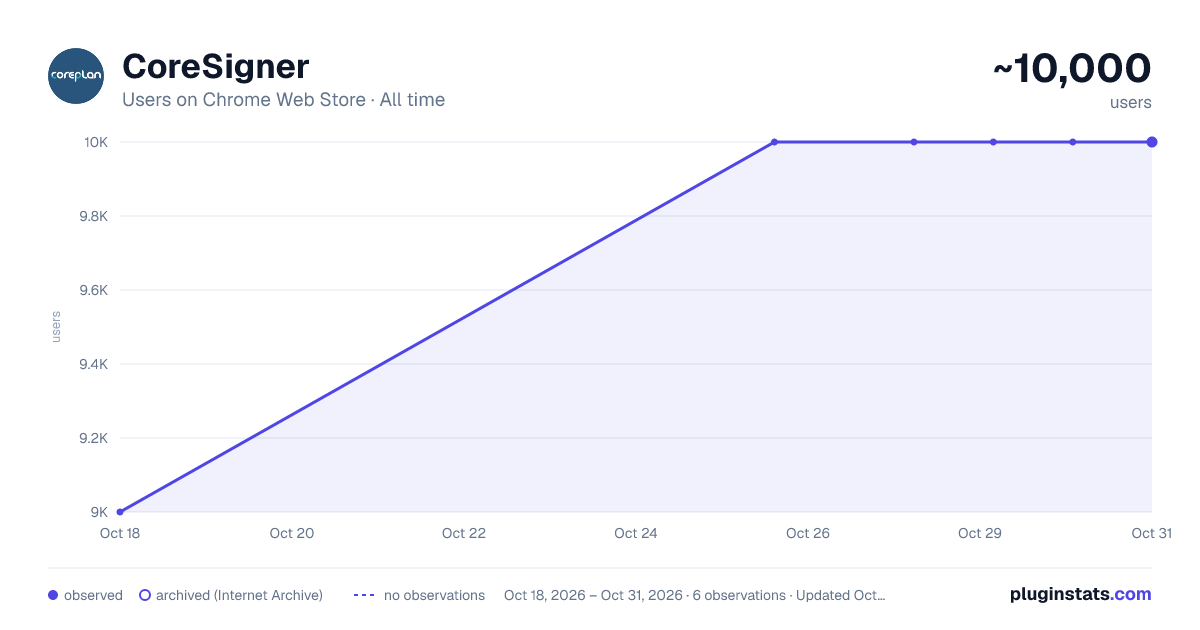Open the pluginstats.com link
This screenshot has height=630, width=1200.
[1080, 594]
